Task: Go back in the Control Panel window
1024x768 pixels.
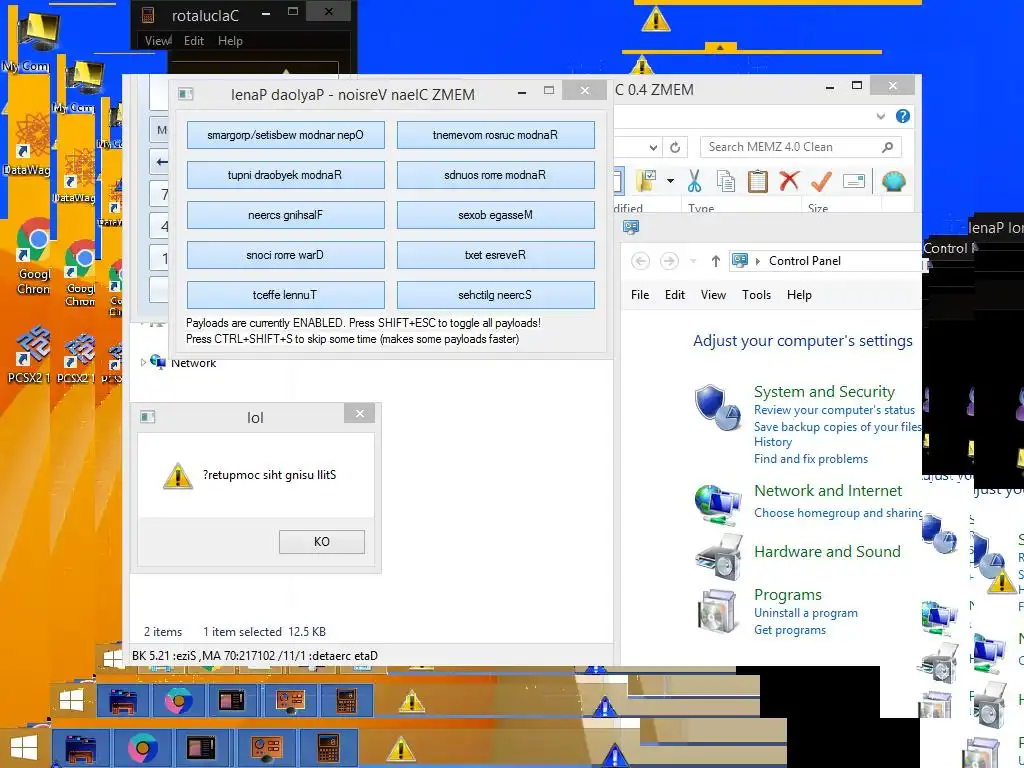Action: (x=641, y=261)
